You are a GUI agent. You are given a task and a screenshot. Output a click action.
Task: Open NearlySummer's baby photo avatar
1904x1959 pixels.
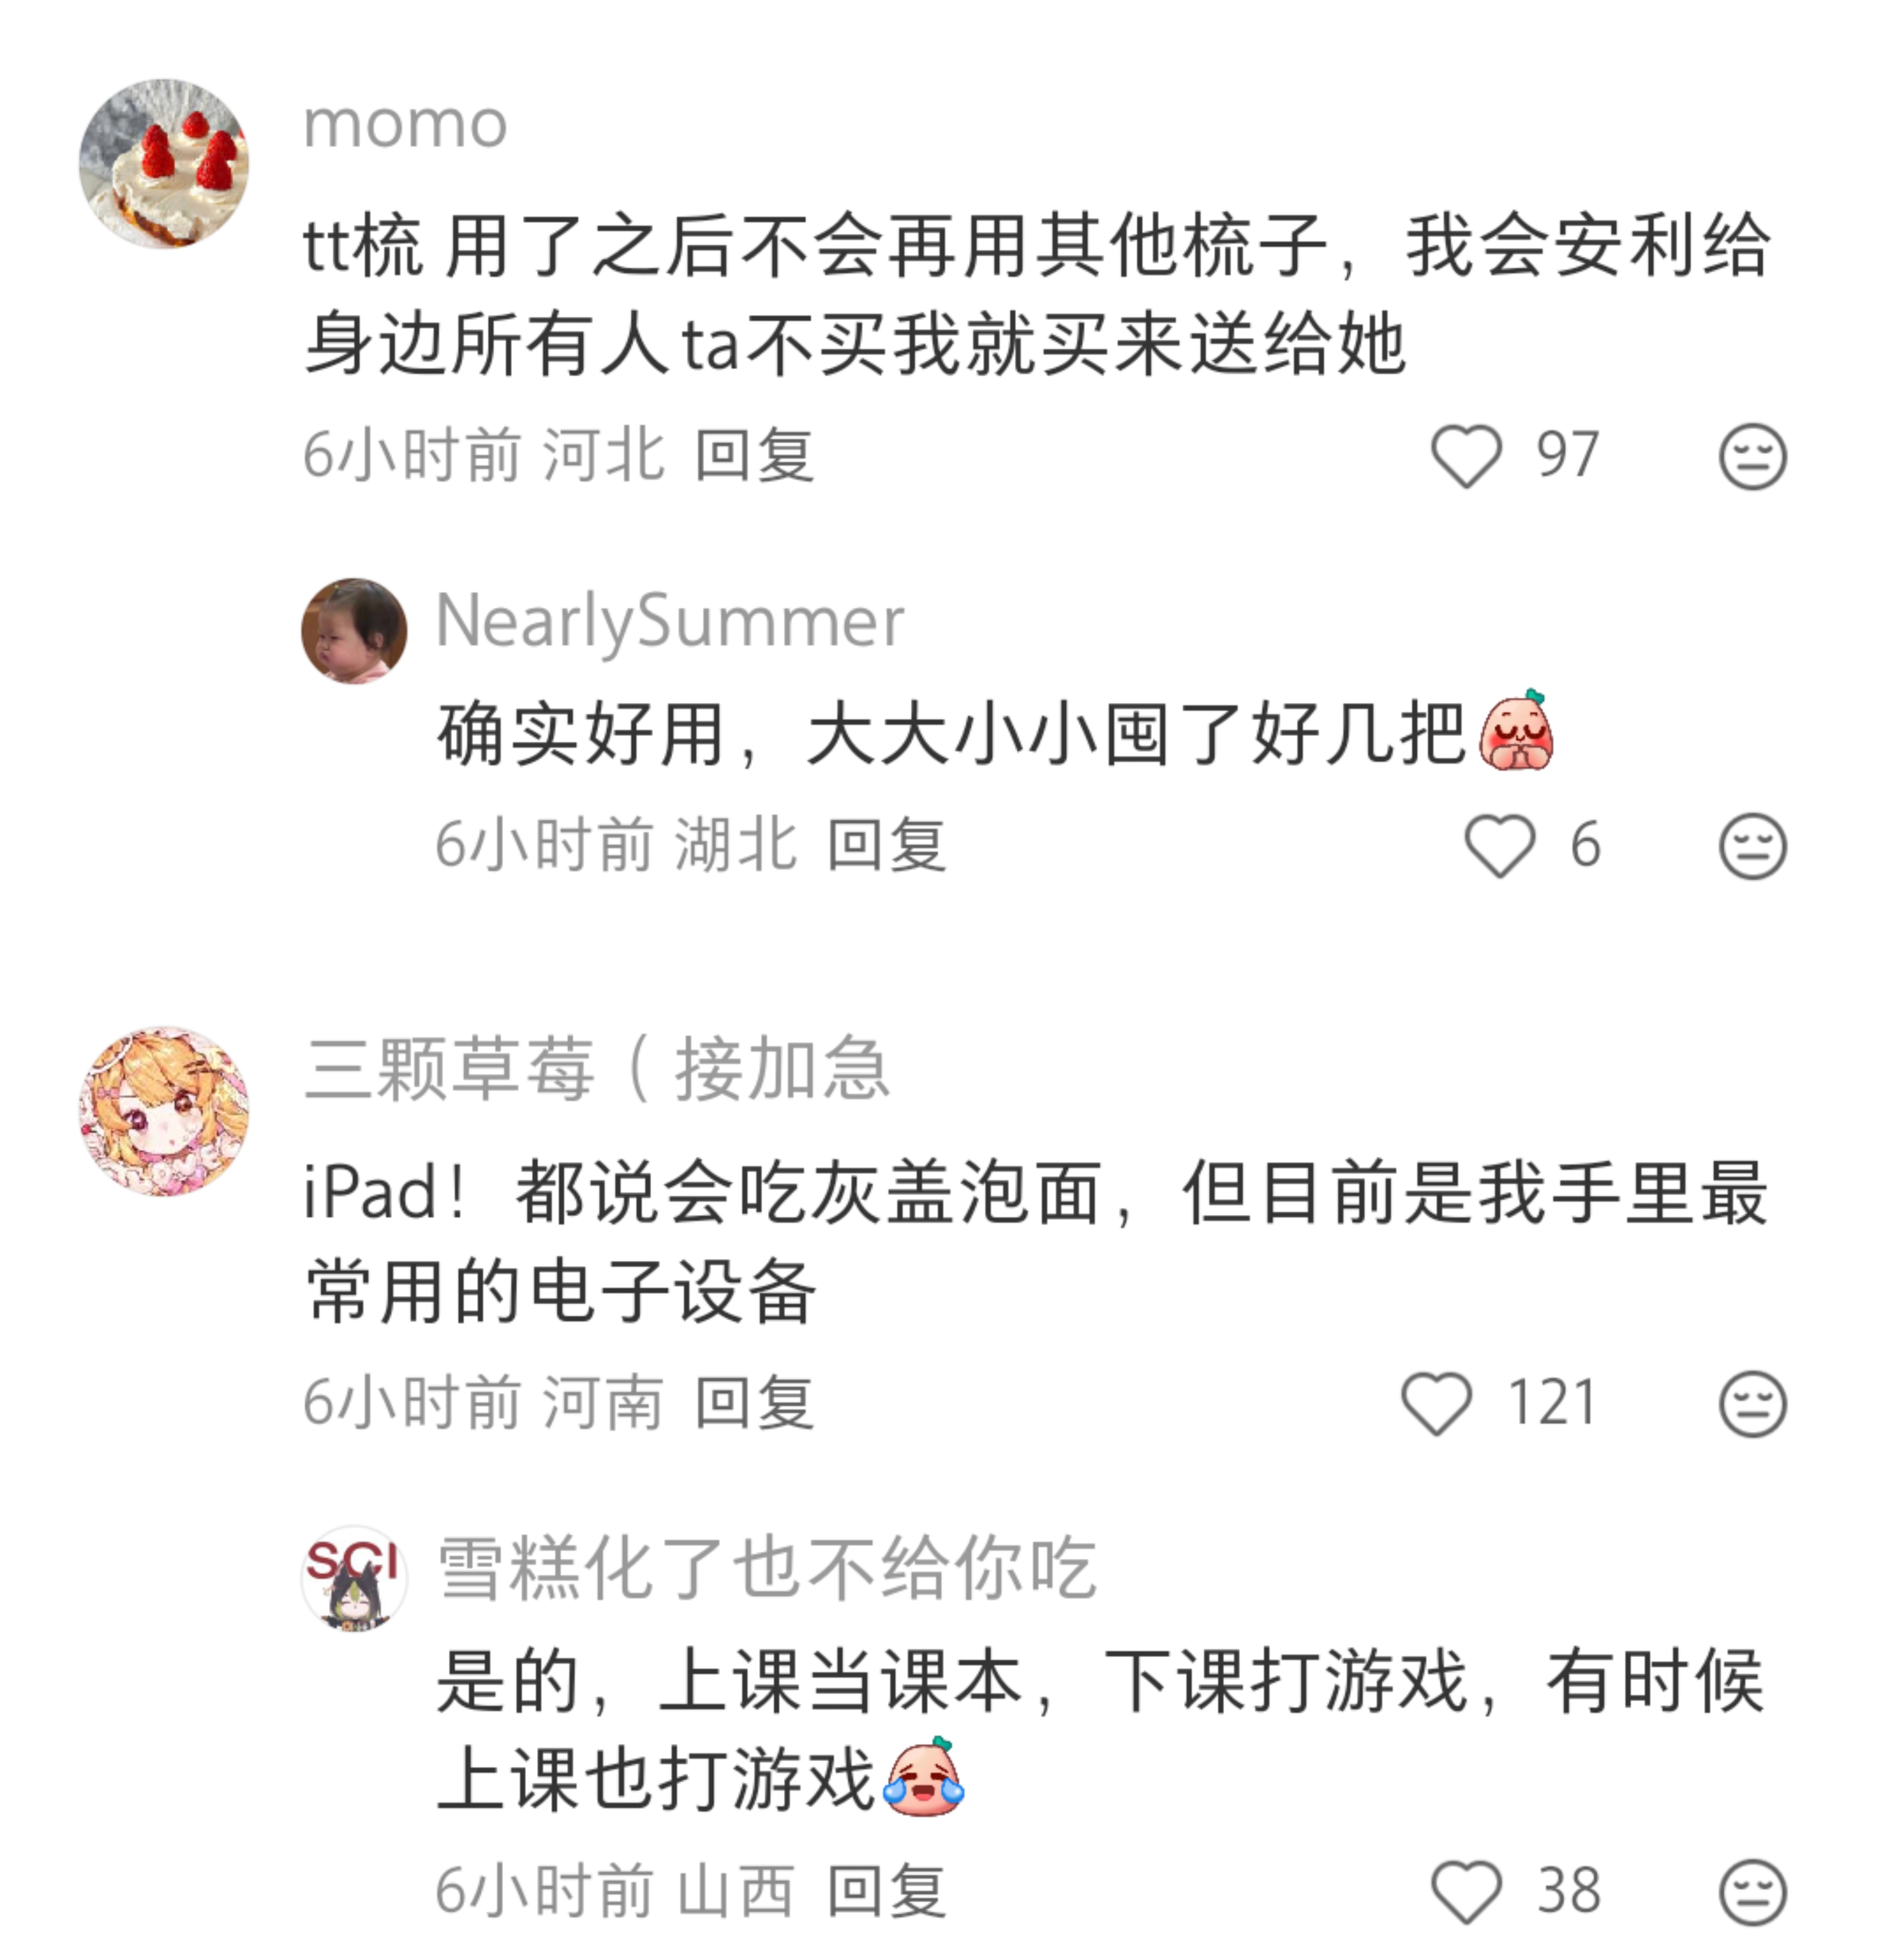pyautogui.click(x=354, y=631)
